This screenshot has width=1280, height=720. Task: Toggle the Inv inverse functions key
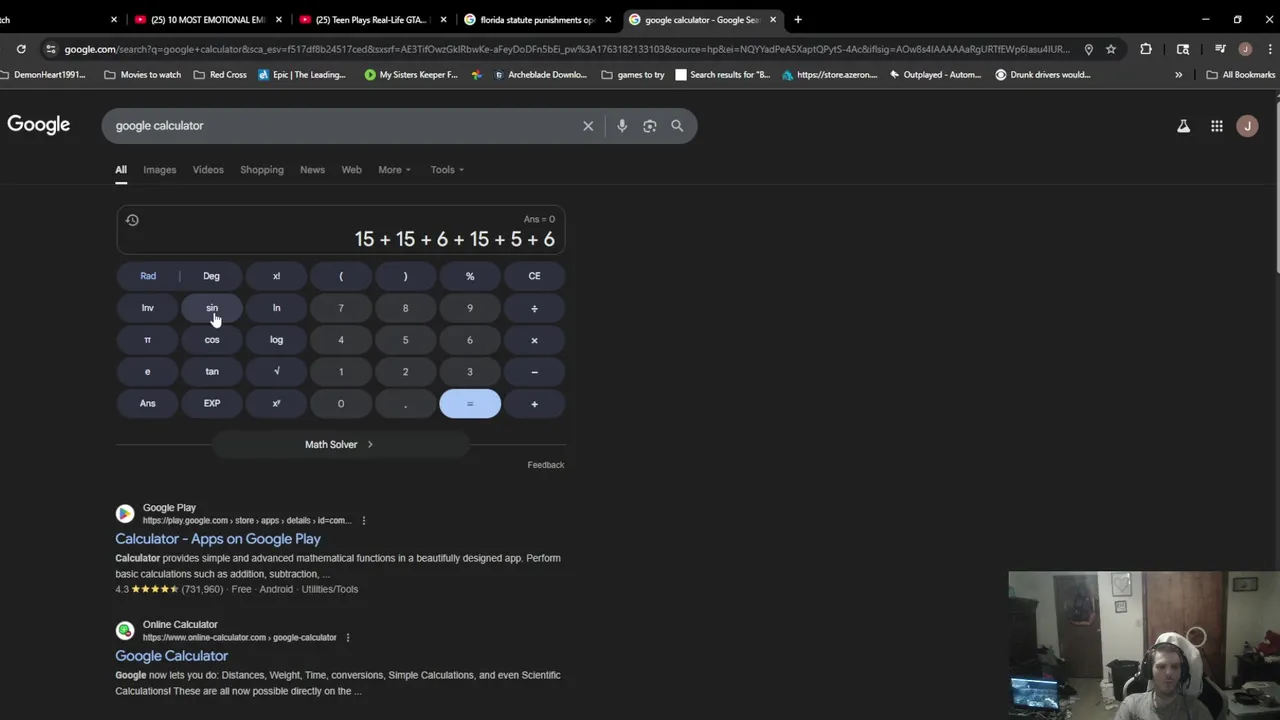coord(147,308)
